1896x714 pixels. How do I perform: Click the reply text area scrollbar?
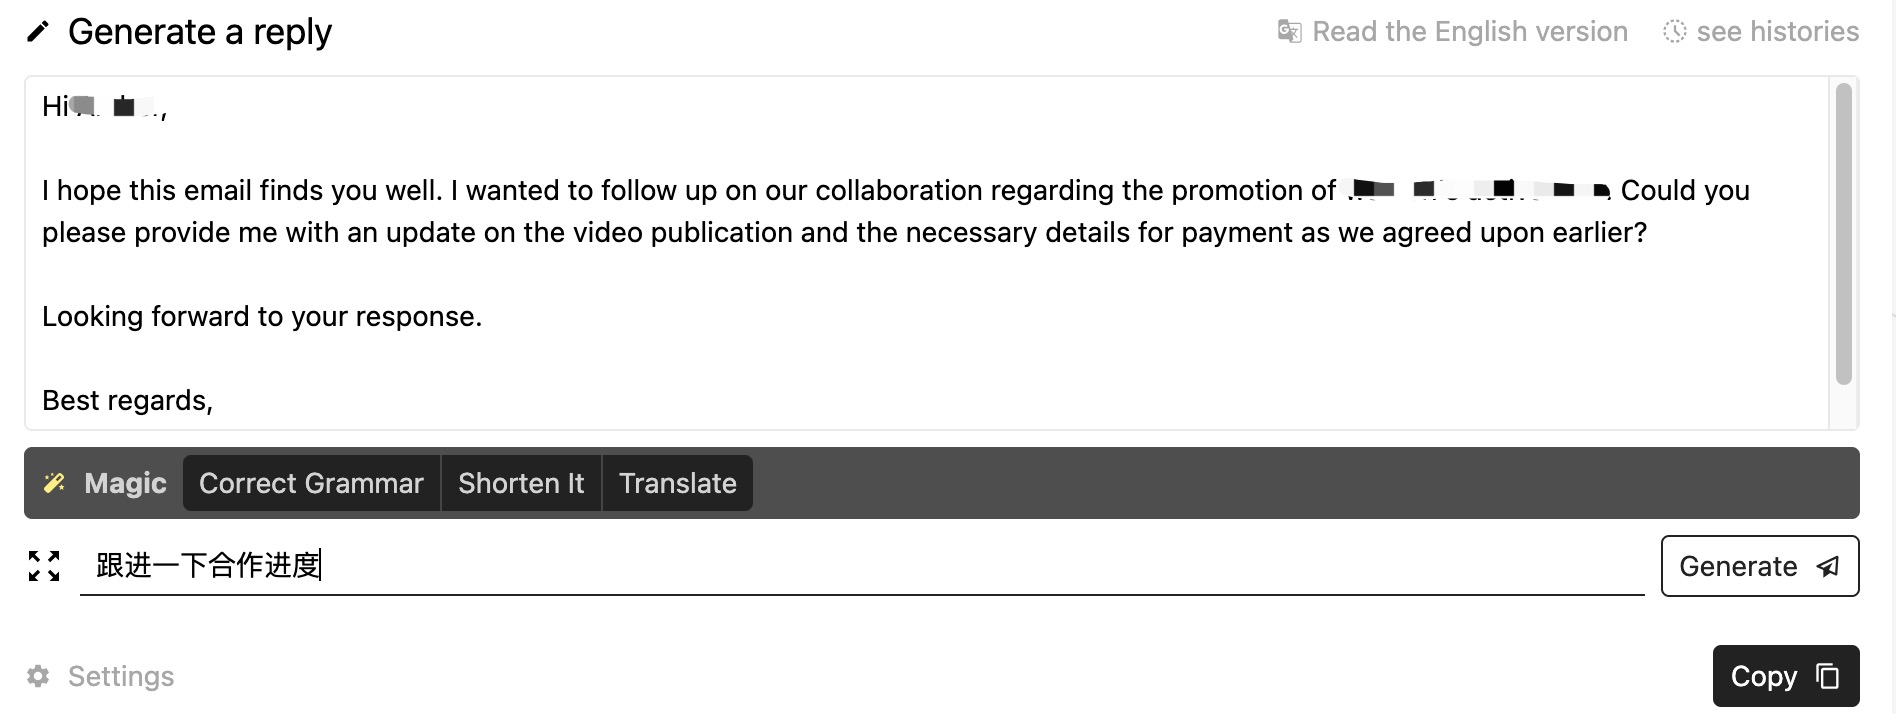pos(1844,234)
